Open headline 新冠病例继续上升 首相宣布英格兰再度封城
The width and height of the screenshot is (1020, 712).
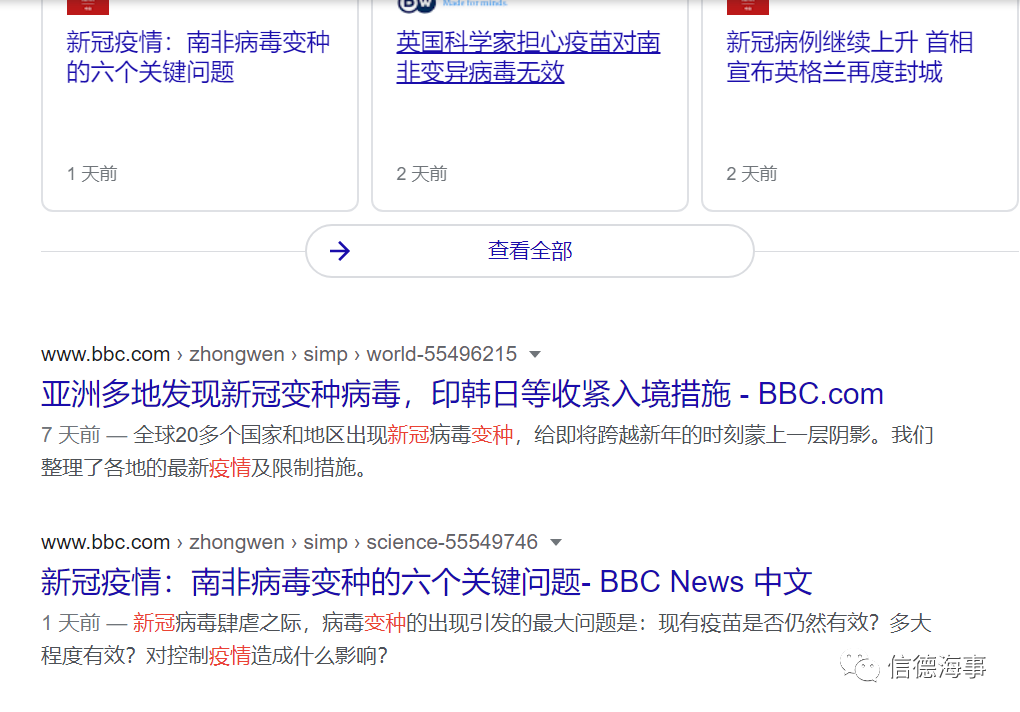pos(849,58)
